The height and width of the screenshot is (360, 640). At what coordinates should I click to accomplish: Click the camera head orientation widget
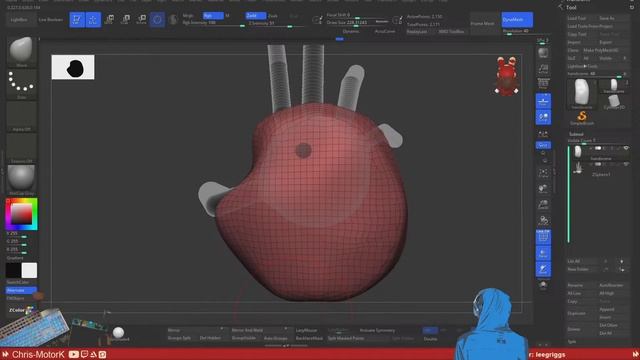pyautogui.click(x=507, y=76)
